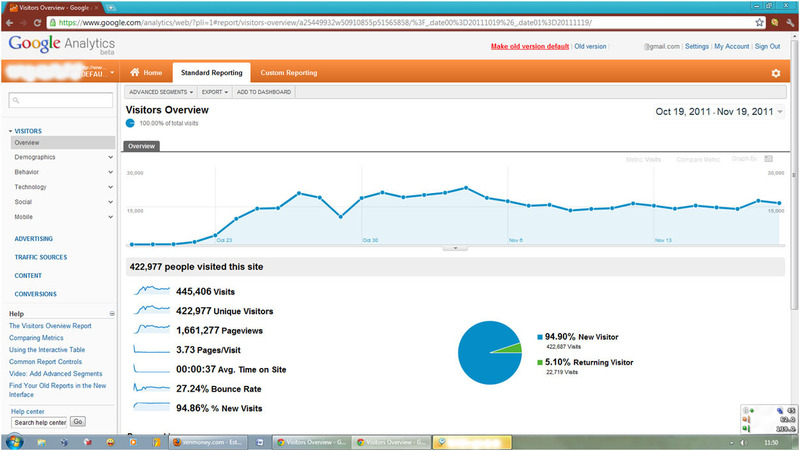Click Sign Out link
The image size is (800, 451).
pyautogui.click(x=767, y=46)
